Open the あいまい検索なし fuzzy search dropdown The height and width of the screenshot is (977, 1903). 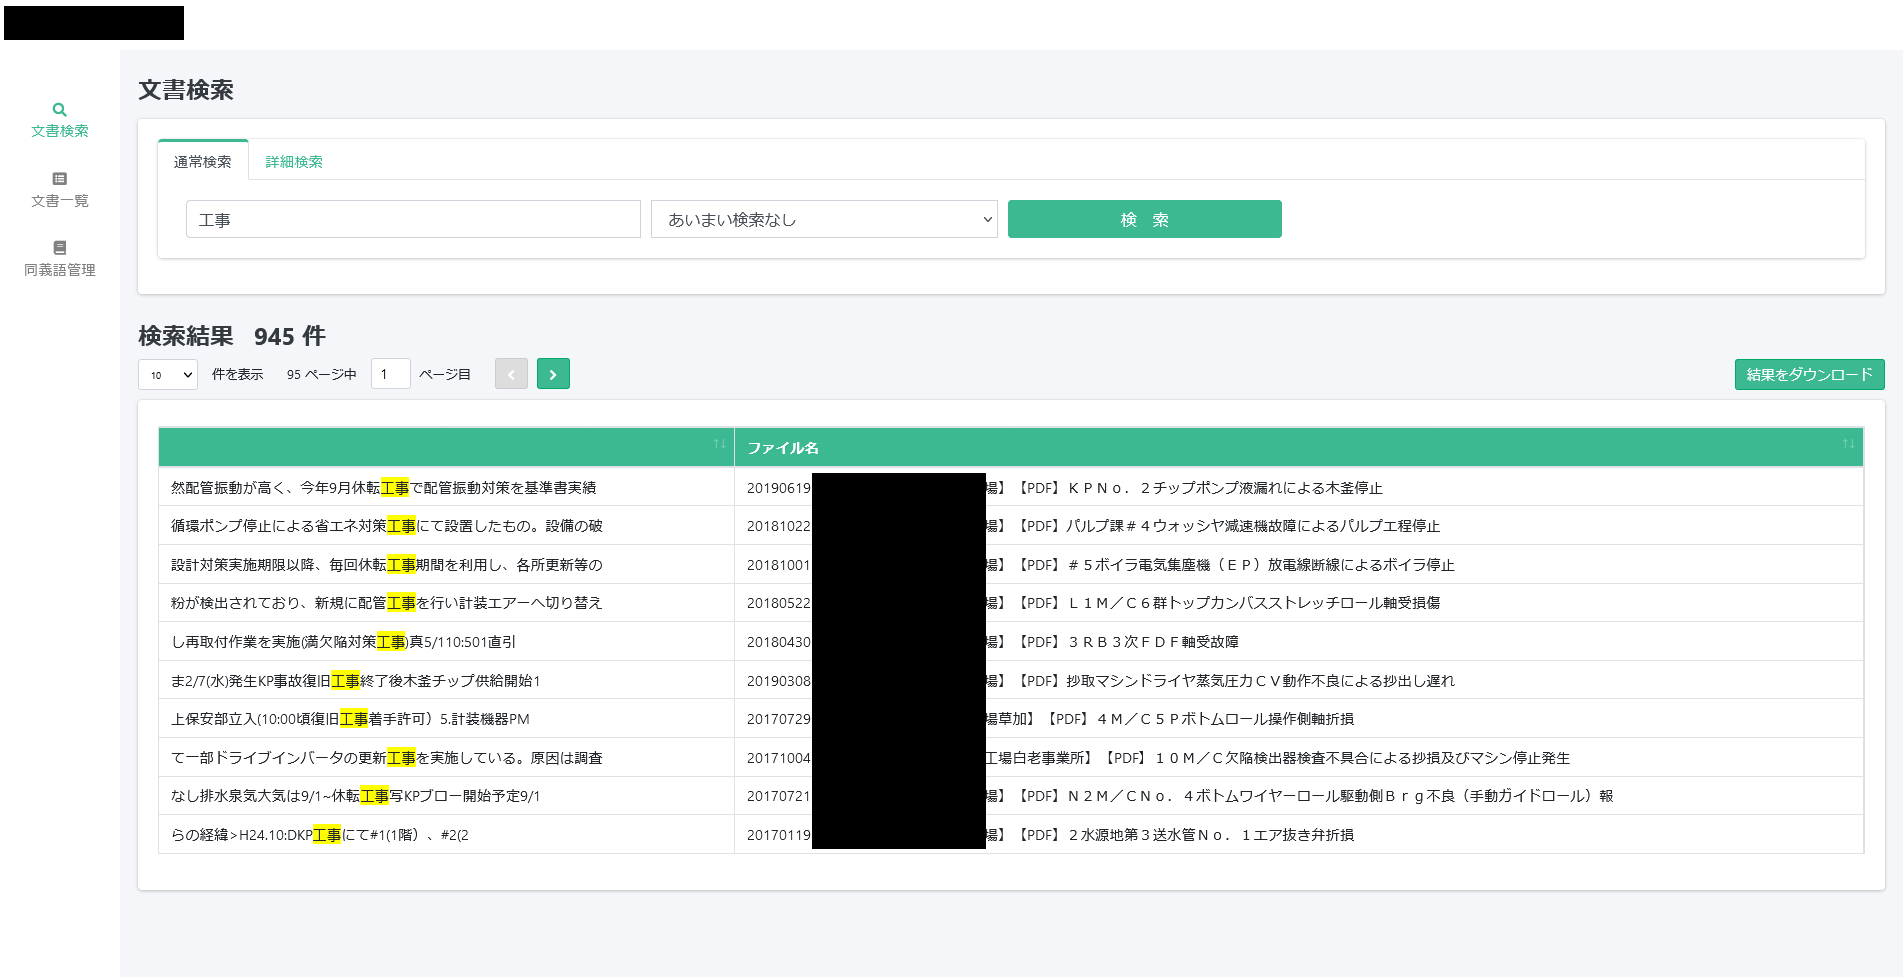[x=823, y=218]
